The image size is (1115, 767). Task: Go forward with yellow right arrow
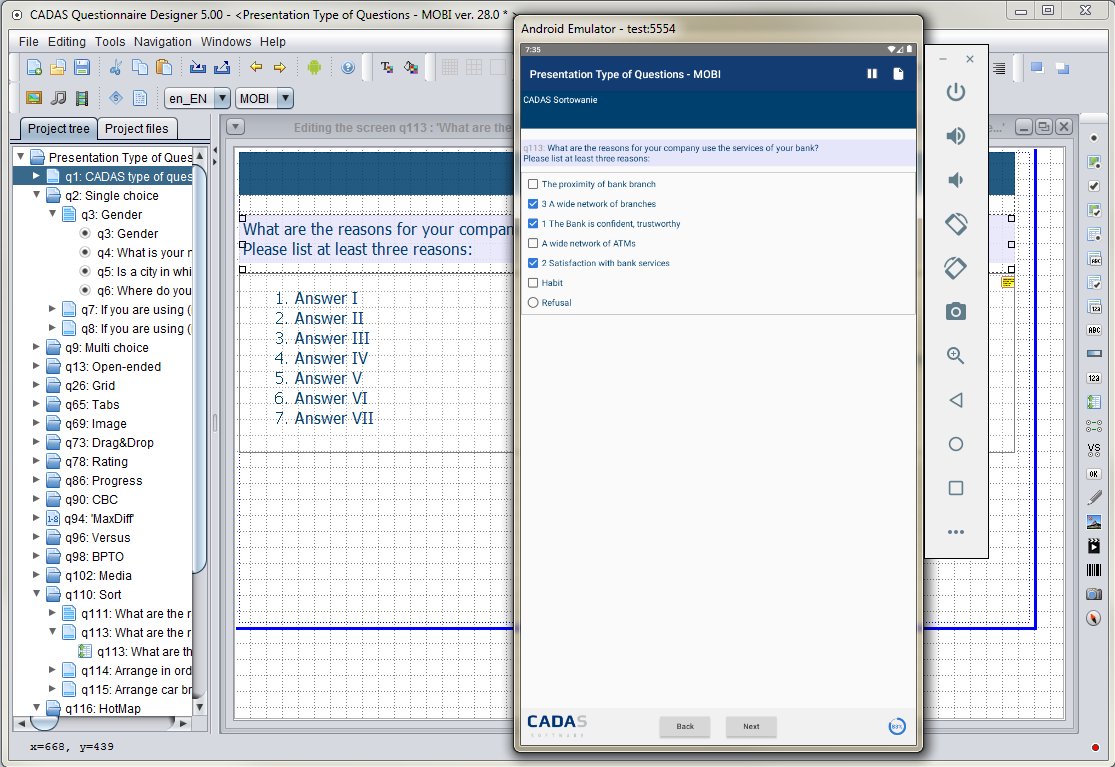pos(279,68)
